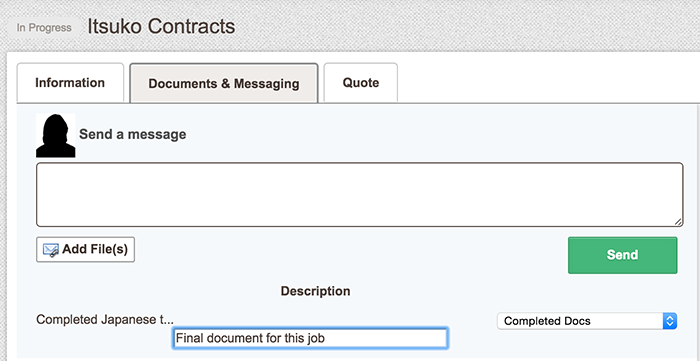The width and height of the screenshot is (700, 361).
Task: Switch to the Quote tab
Action: (361, 83)
